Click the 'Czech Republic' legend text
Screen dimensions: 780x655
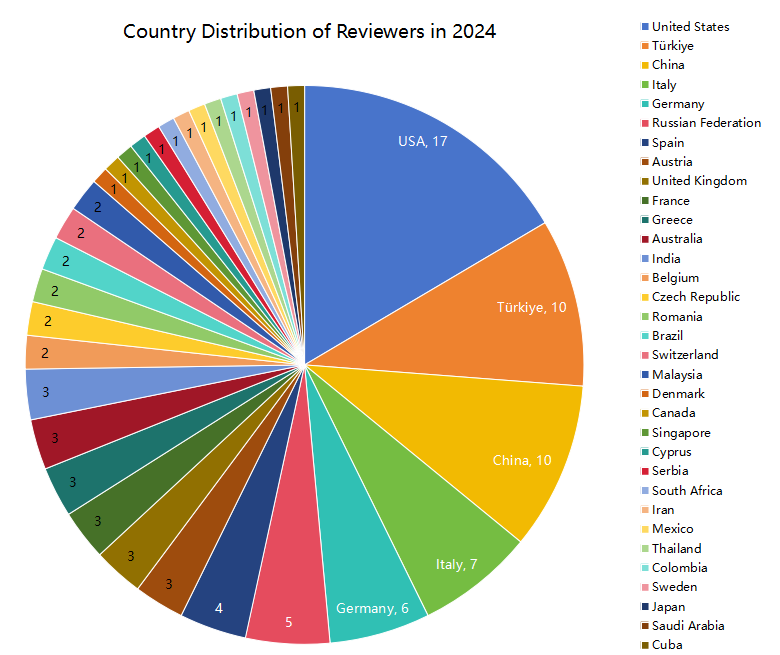(x=696, y=297)
